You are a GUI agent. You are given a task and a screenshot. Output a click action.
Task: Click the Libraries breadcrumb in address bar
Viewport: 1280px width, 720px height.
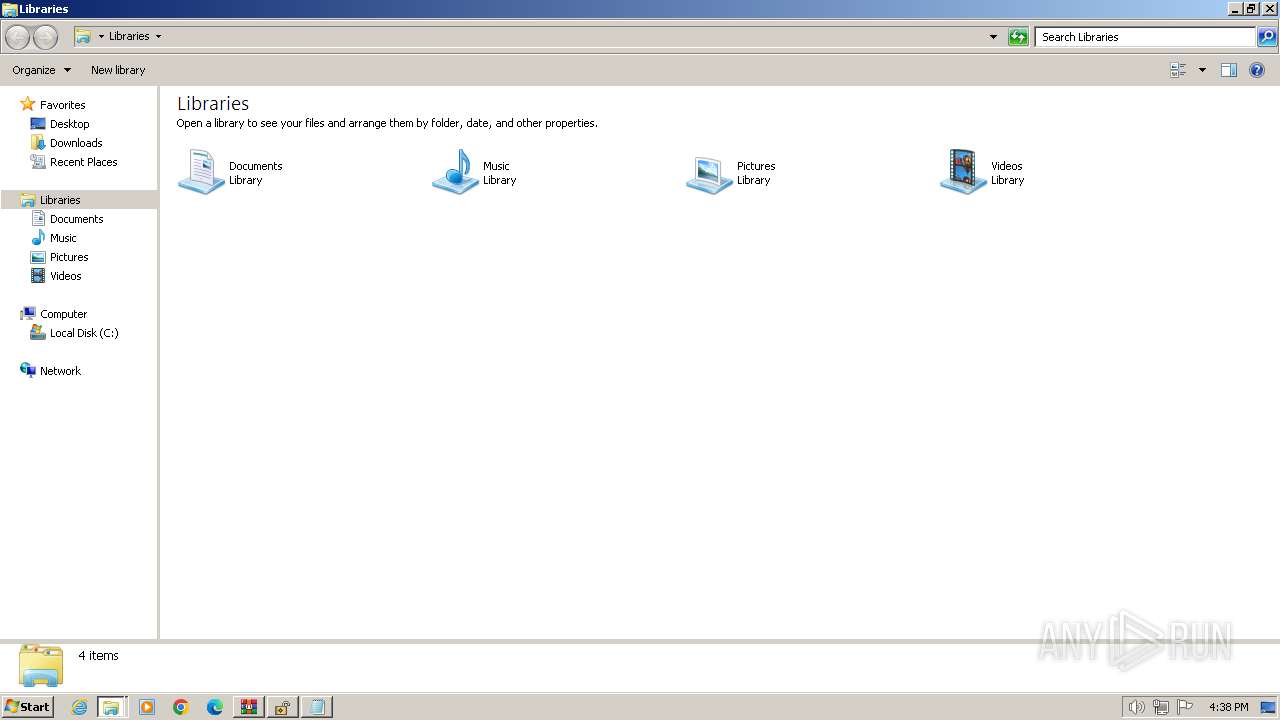(x=129, y=37)
